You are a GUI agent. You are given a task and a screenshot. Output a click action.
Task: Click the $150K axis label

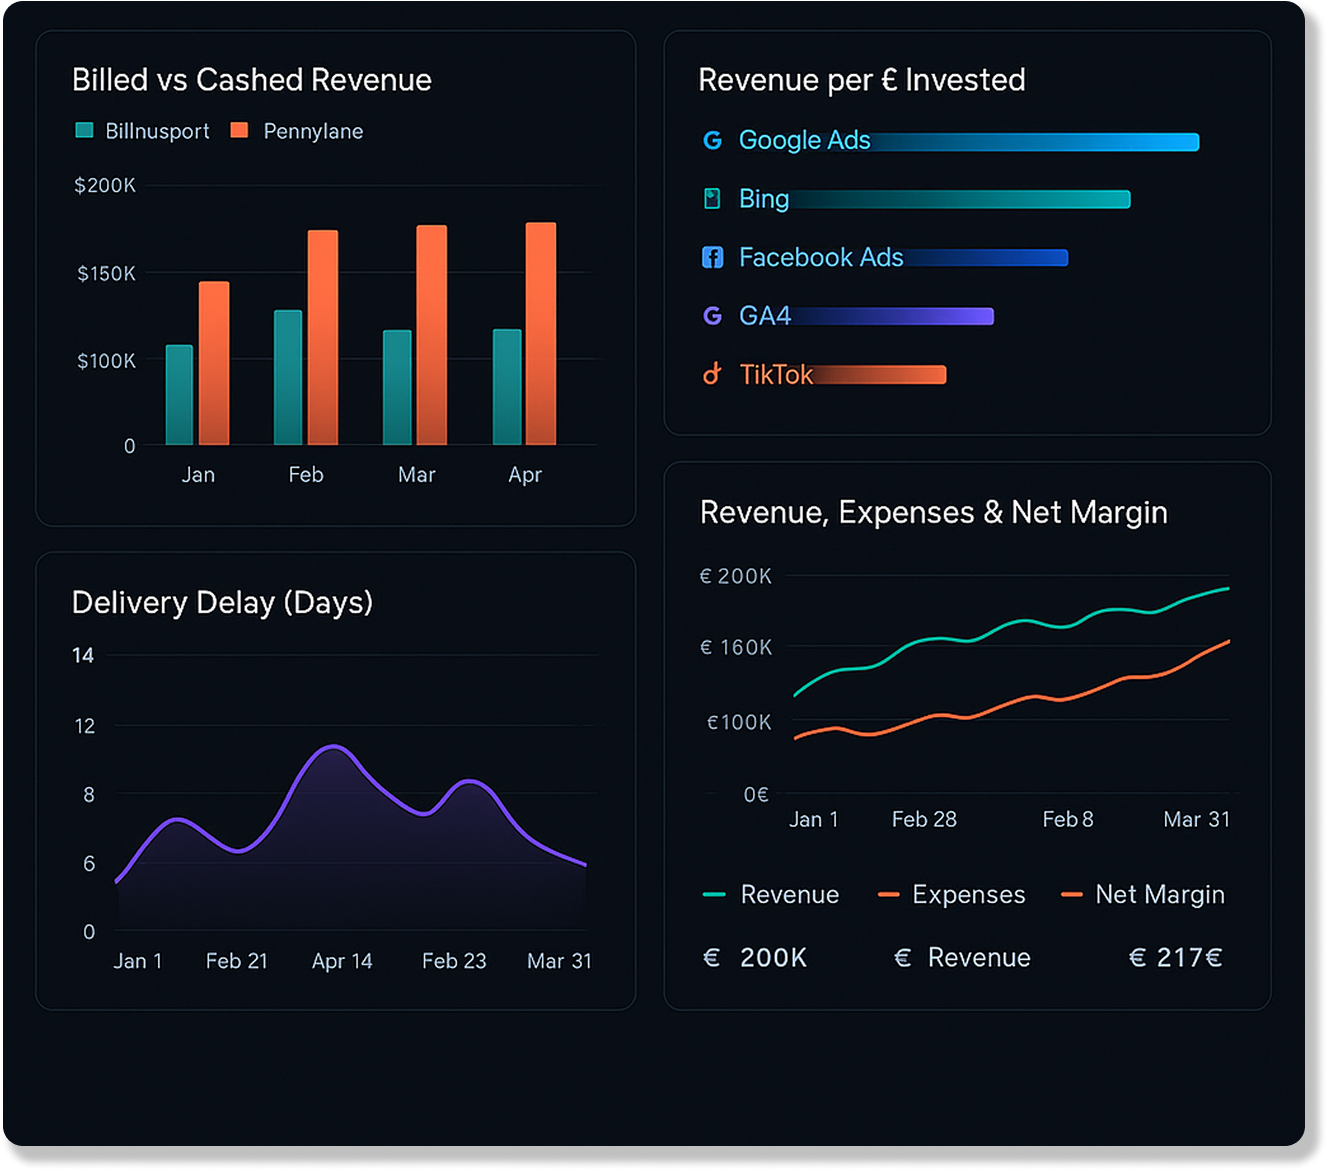[106, 273]
